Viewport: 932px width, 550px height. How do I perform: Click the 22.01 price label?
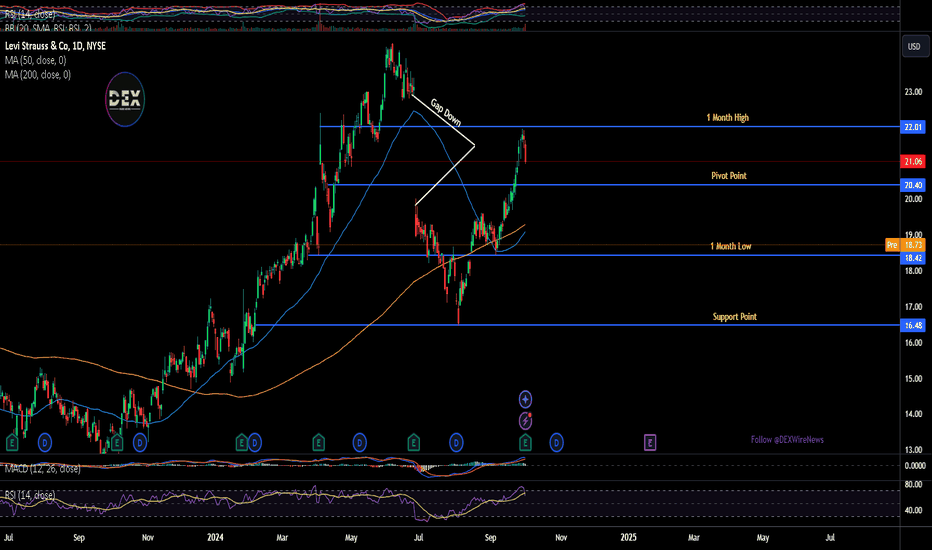[913, 127]
